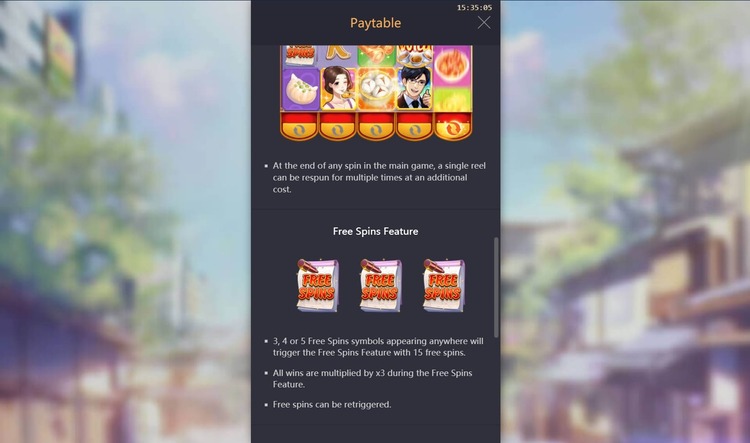The width and height of the screenshot is (750, 443).
Task: Click the Free Spins Feature heading
Action: [x=375, y=231]
